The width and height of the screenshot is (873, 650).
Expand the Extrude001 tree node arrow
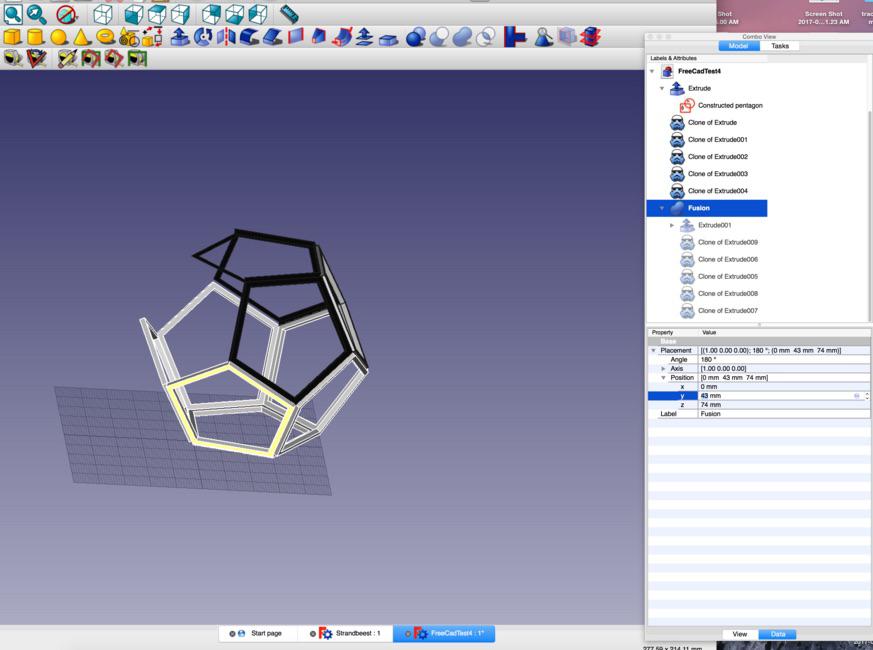tap(672, 226)
